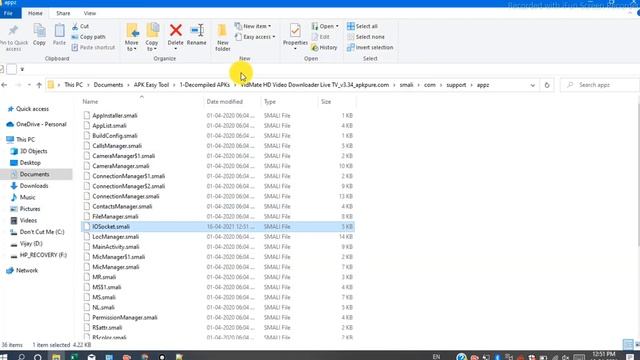Switch to the Share ribbon tab
Image resolution: width=640 pixels, height=360 pixels.
point(63,13)
